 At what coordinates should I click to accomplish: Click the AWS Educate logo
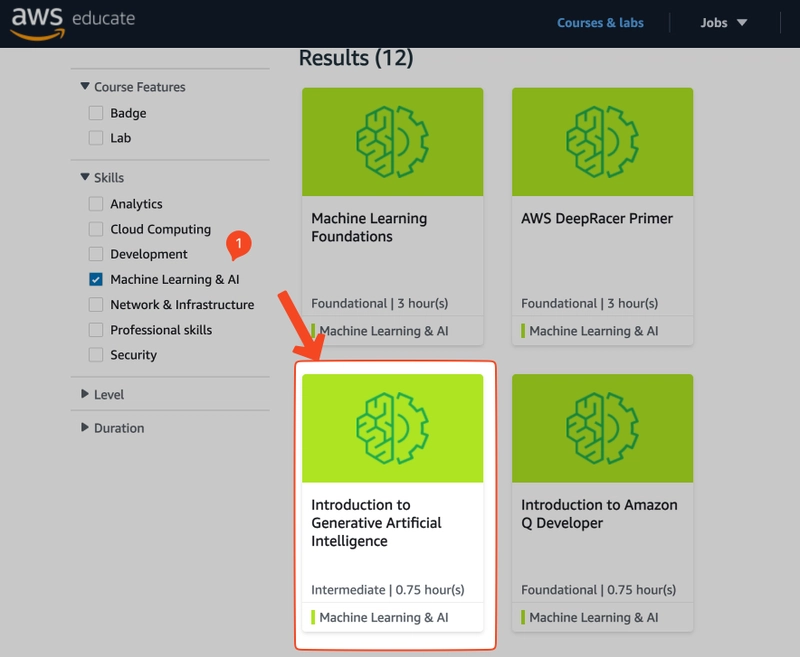tap(73, 23)
